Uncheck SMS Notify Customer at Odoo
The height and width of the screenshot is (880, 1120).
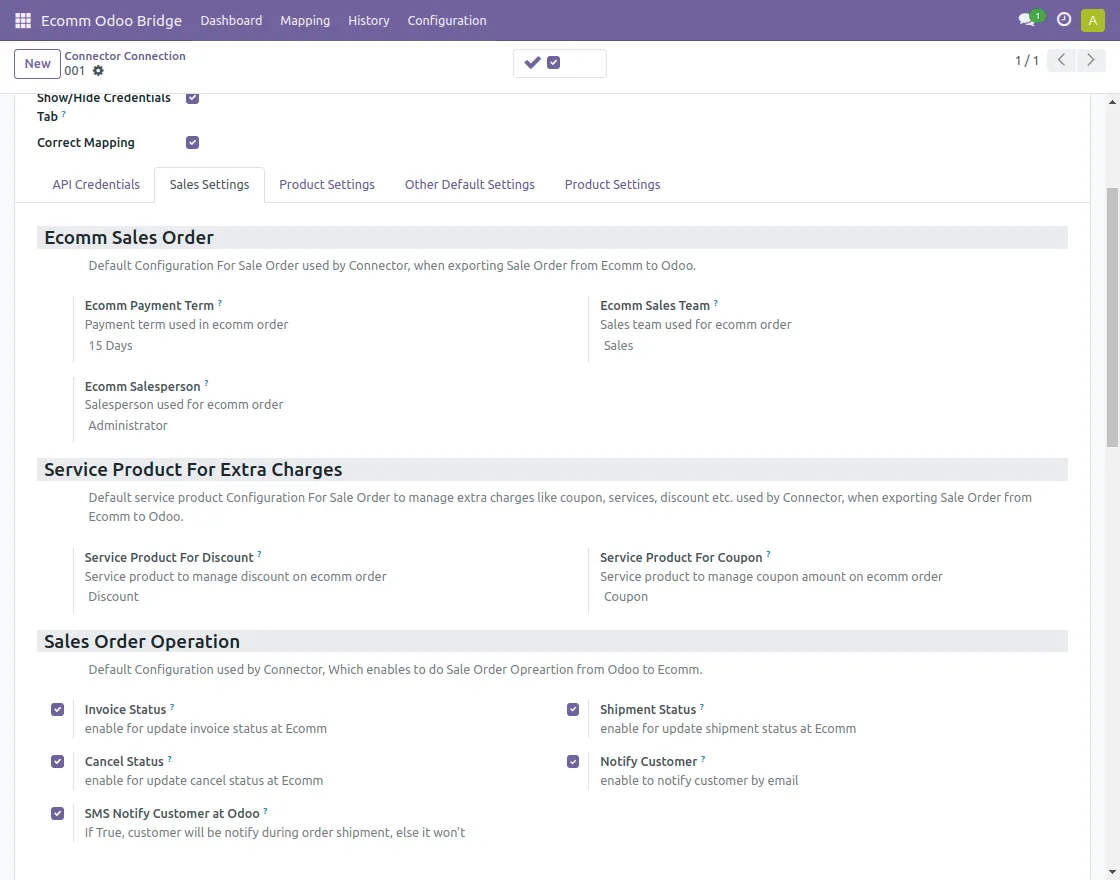click(x=58, y=814)
